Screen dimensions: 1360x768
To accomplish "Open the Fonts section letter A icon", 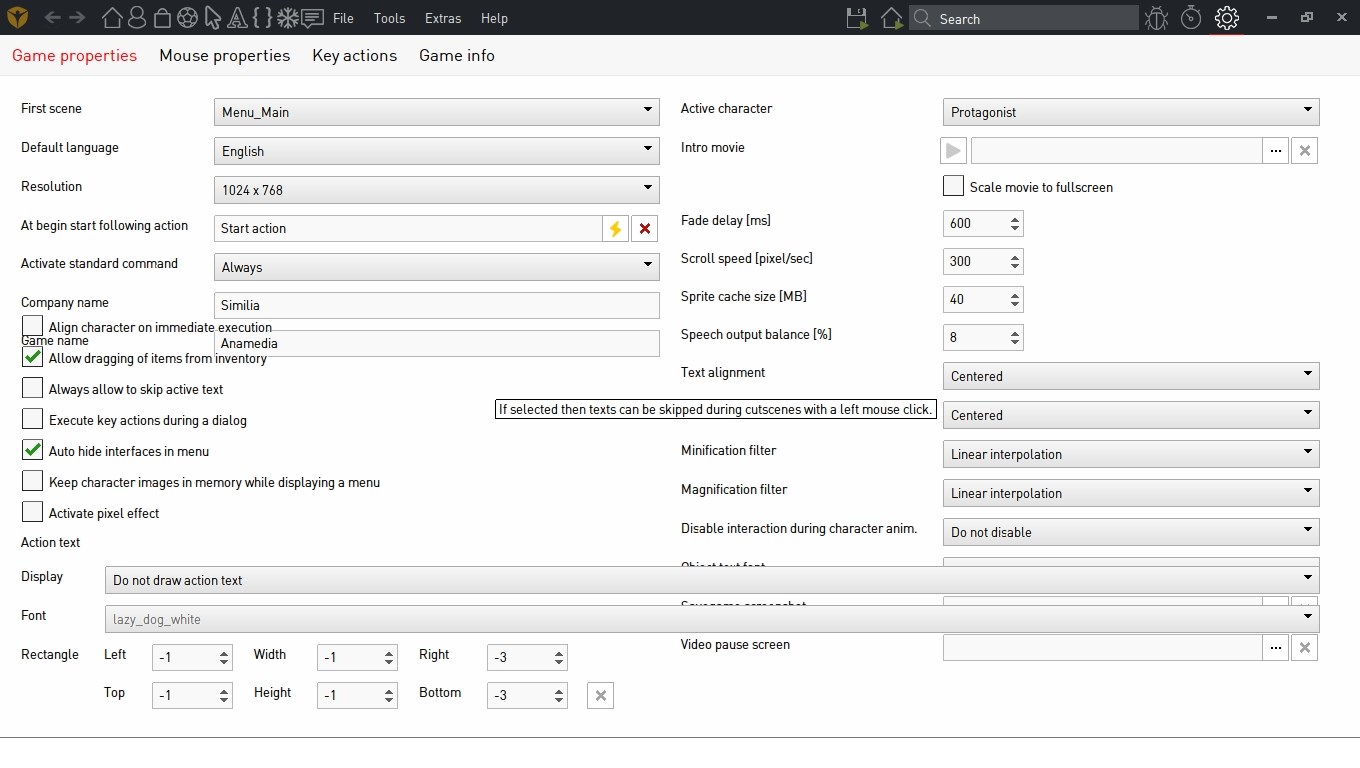I will click(x=237, y=18).
